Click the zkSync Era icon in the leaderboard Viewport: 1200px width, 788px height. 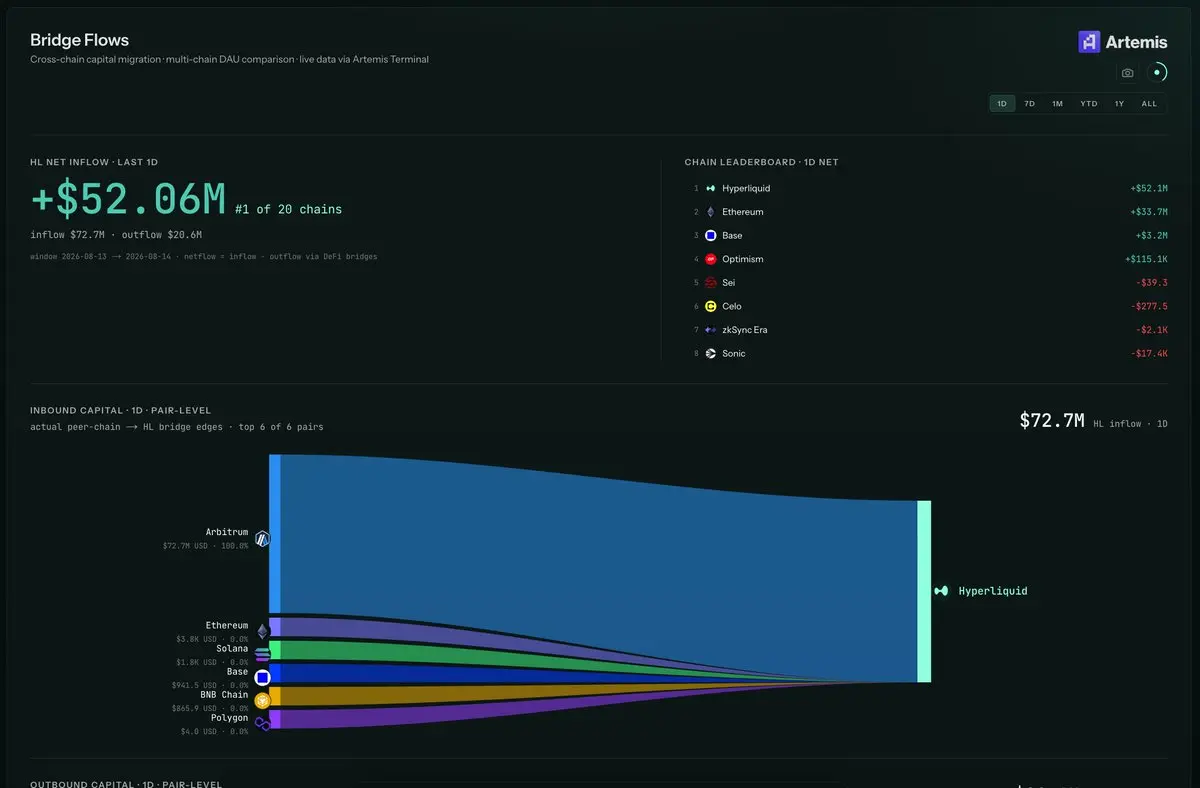[x=711, y=330]
